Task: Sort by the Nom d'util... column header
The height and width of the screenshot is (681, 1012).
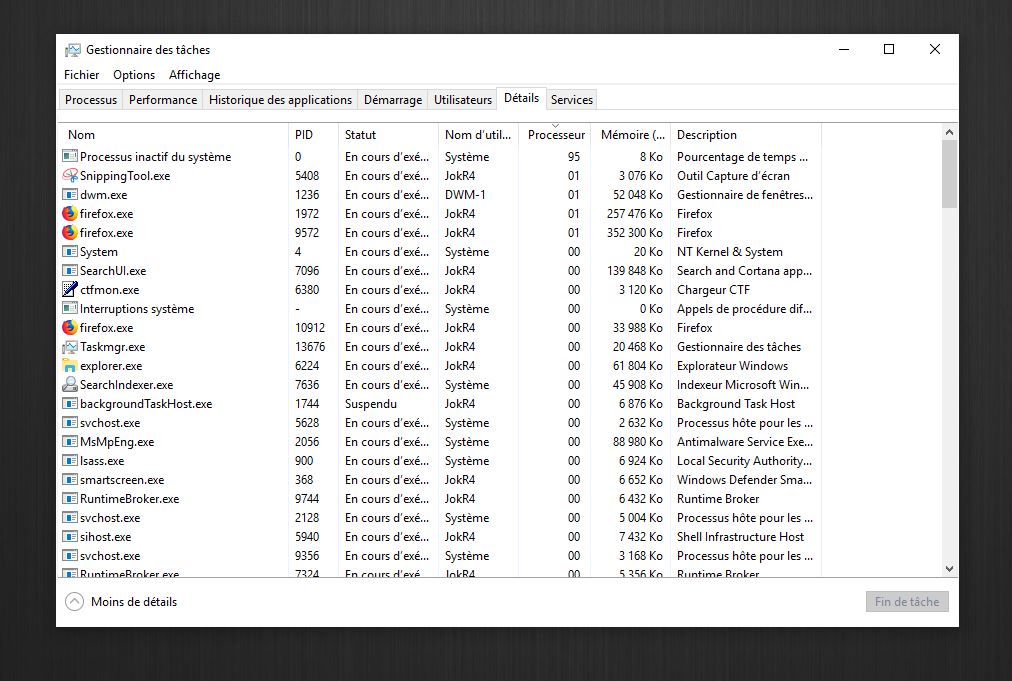Action: (x=478, y=135)
